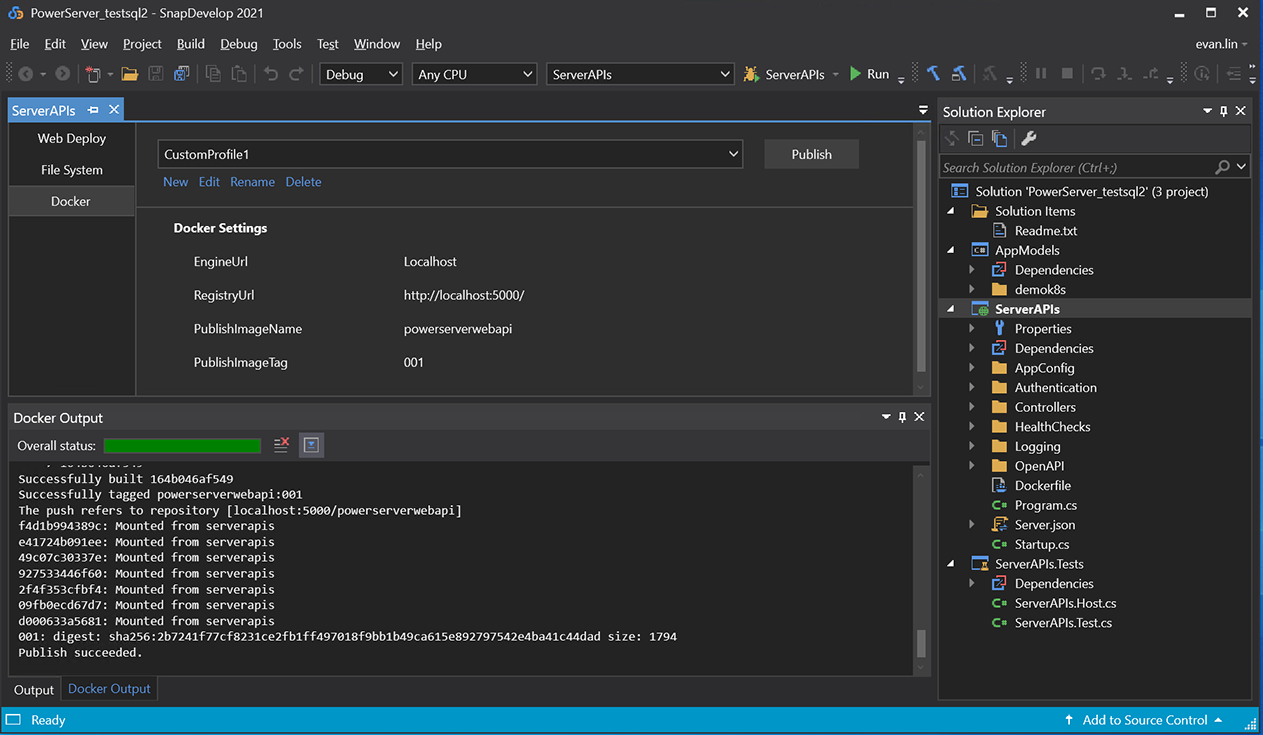This screenshot has height=735, width=1263.
Task: Open the Debug configuration dropdown
Action: pos(360,74)
